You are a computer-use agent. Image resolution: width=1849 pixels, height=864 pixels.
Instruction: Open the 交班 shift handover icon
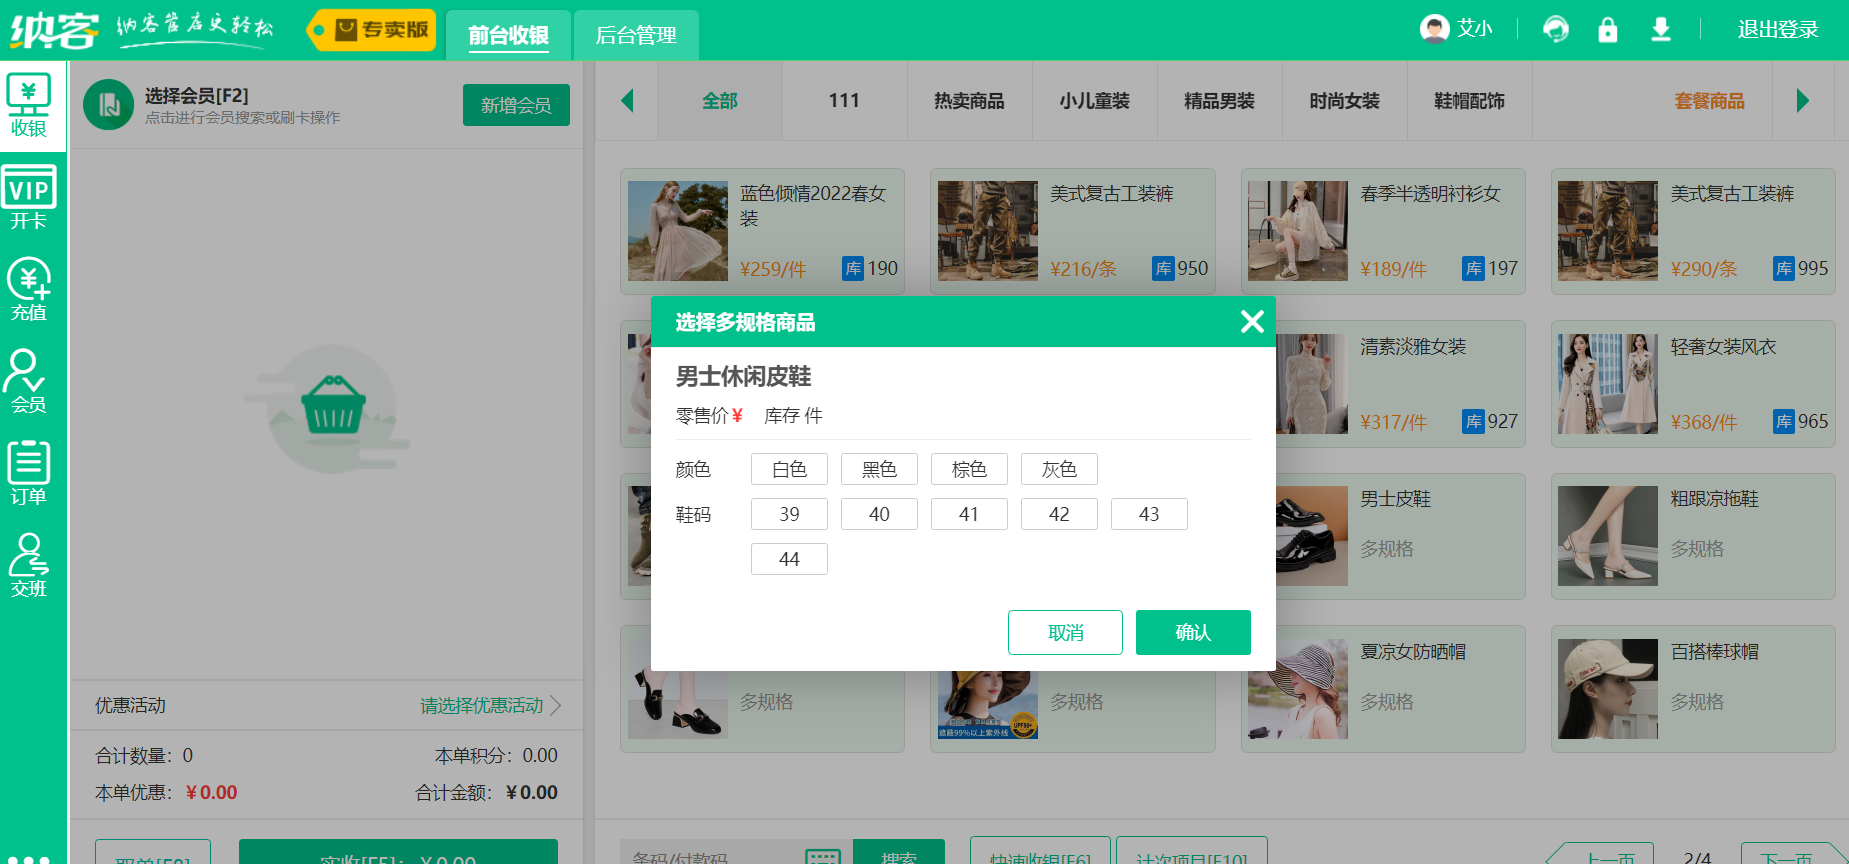(x=29, y=566)
